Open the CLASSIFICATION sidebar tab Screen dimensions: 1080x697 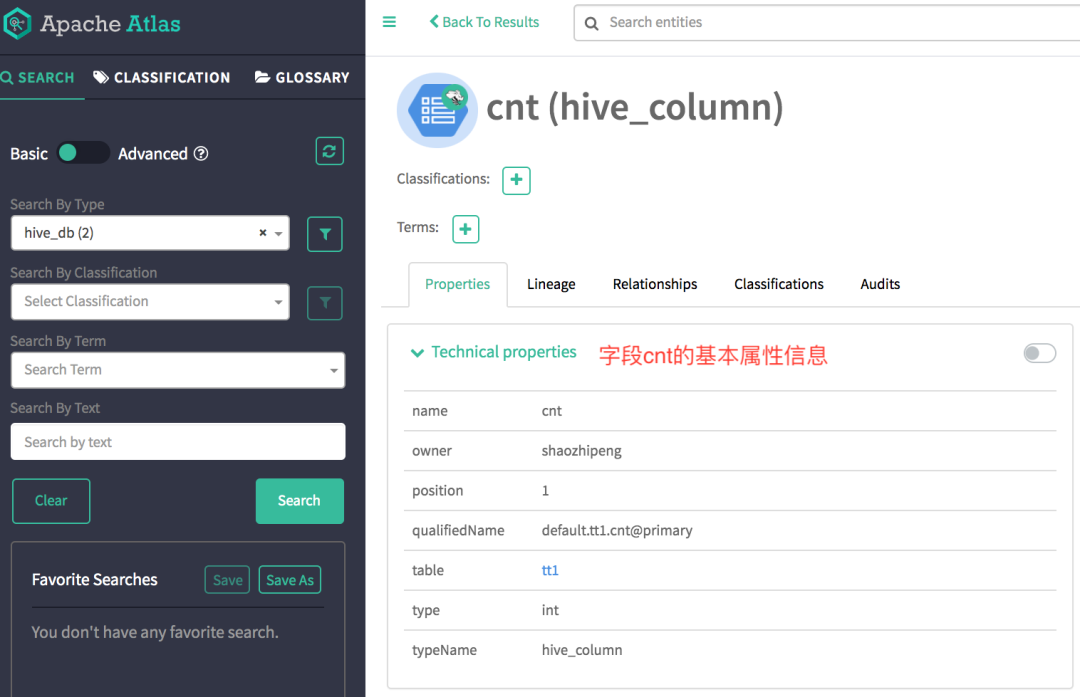pyautogui.click(x=162, y=78)
